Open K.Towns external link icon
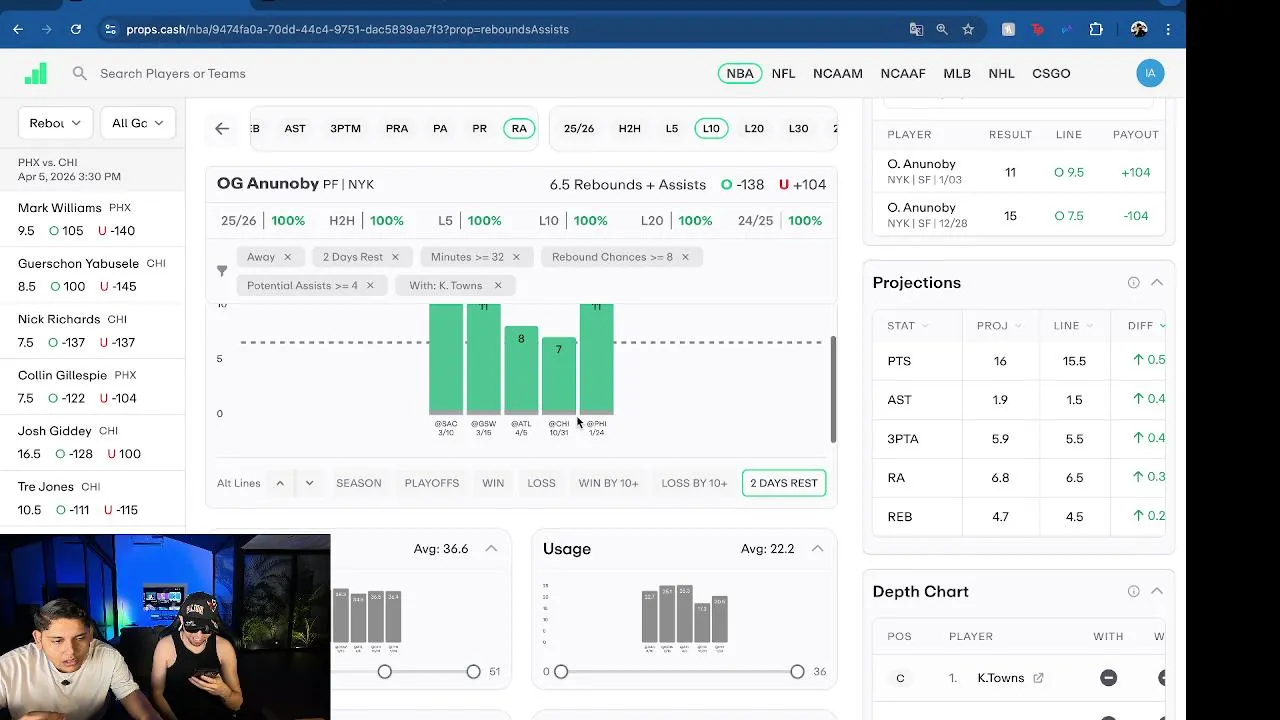 1038,678
